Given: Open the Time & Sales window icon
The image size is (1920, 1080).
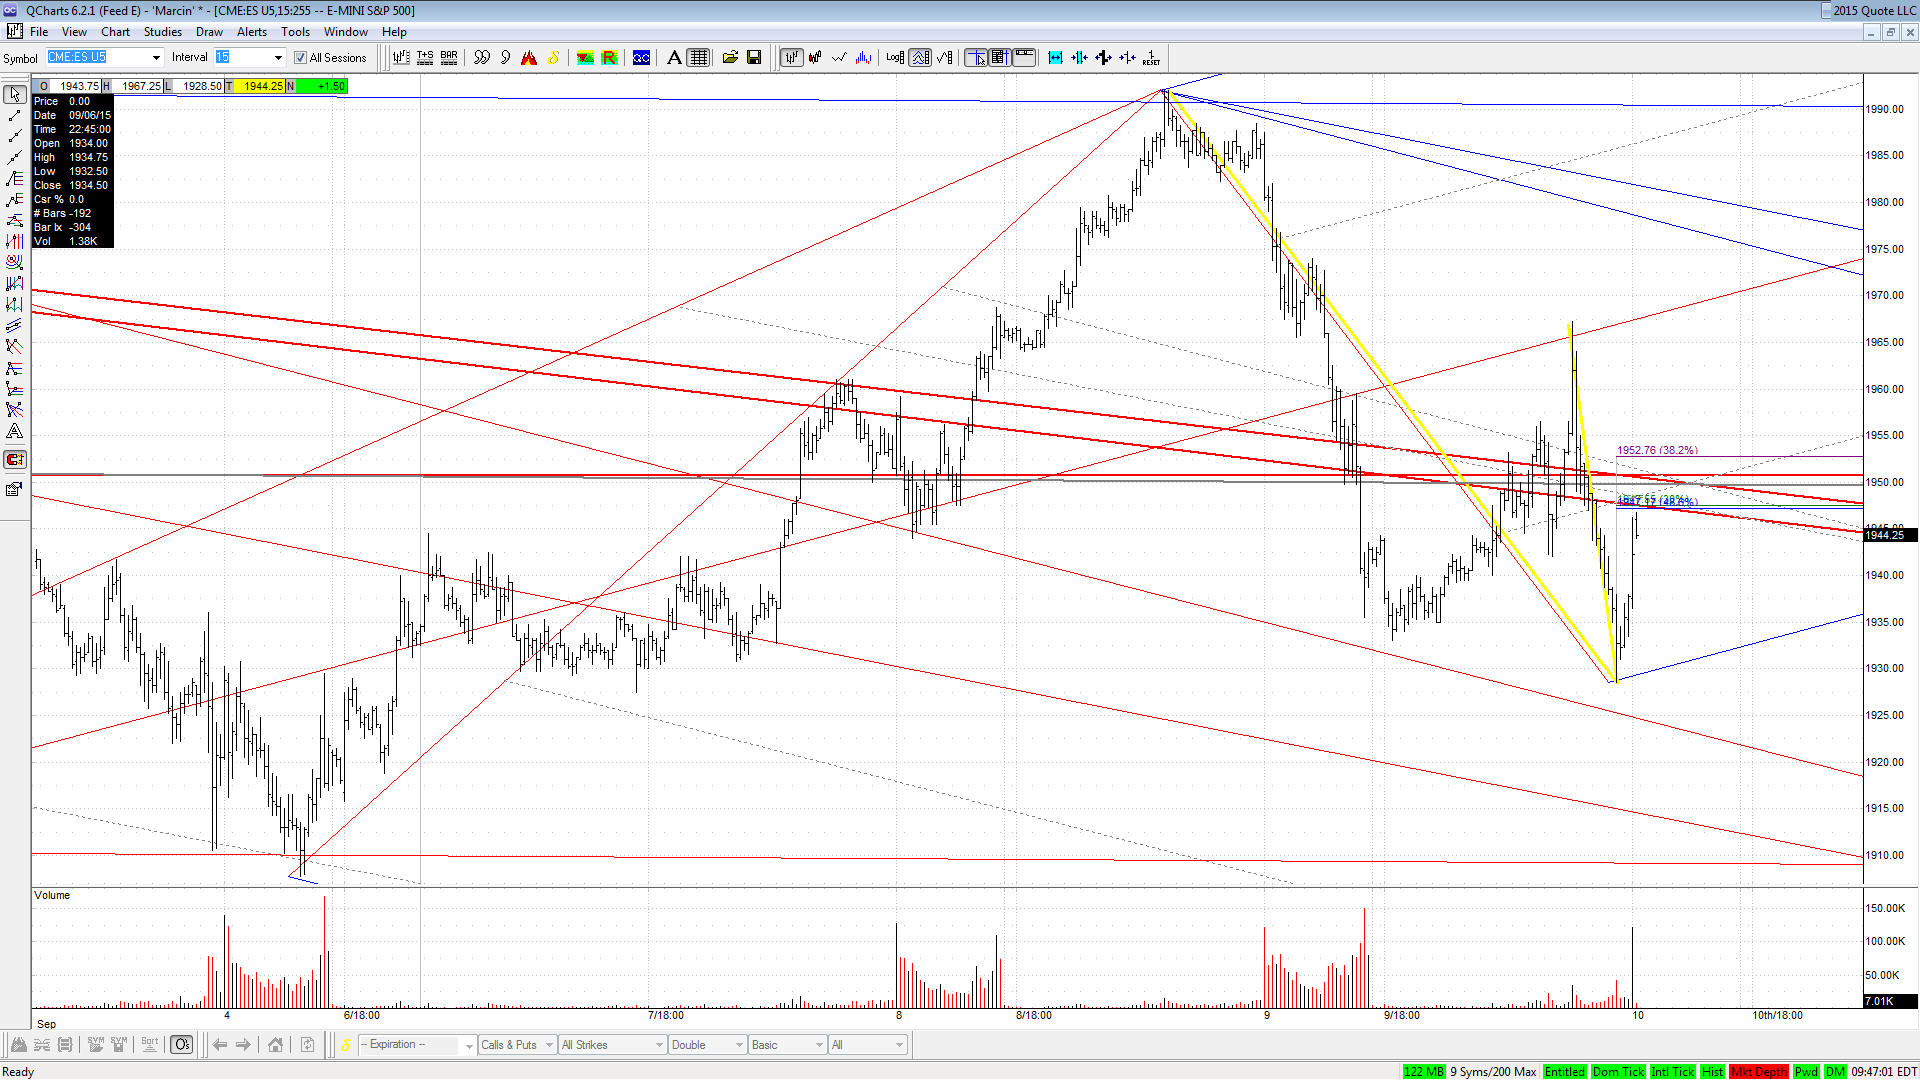Looking at the screenshot, I should coord(425,58).
